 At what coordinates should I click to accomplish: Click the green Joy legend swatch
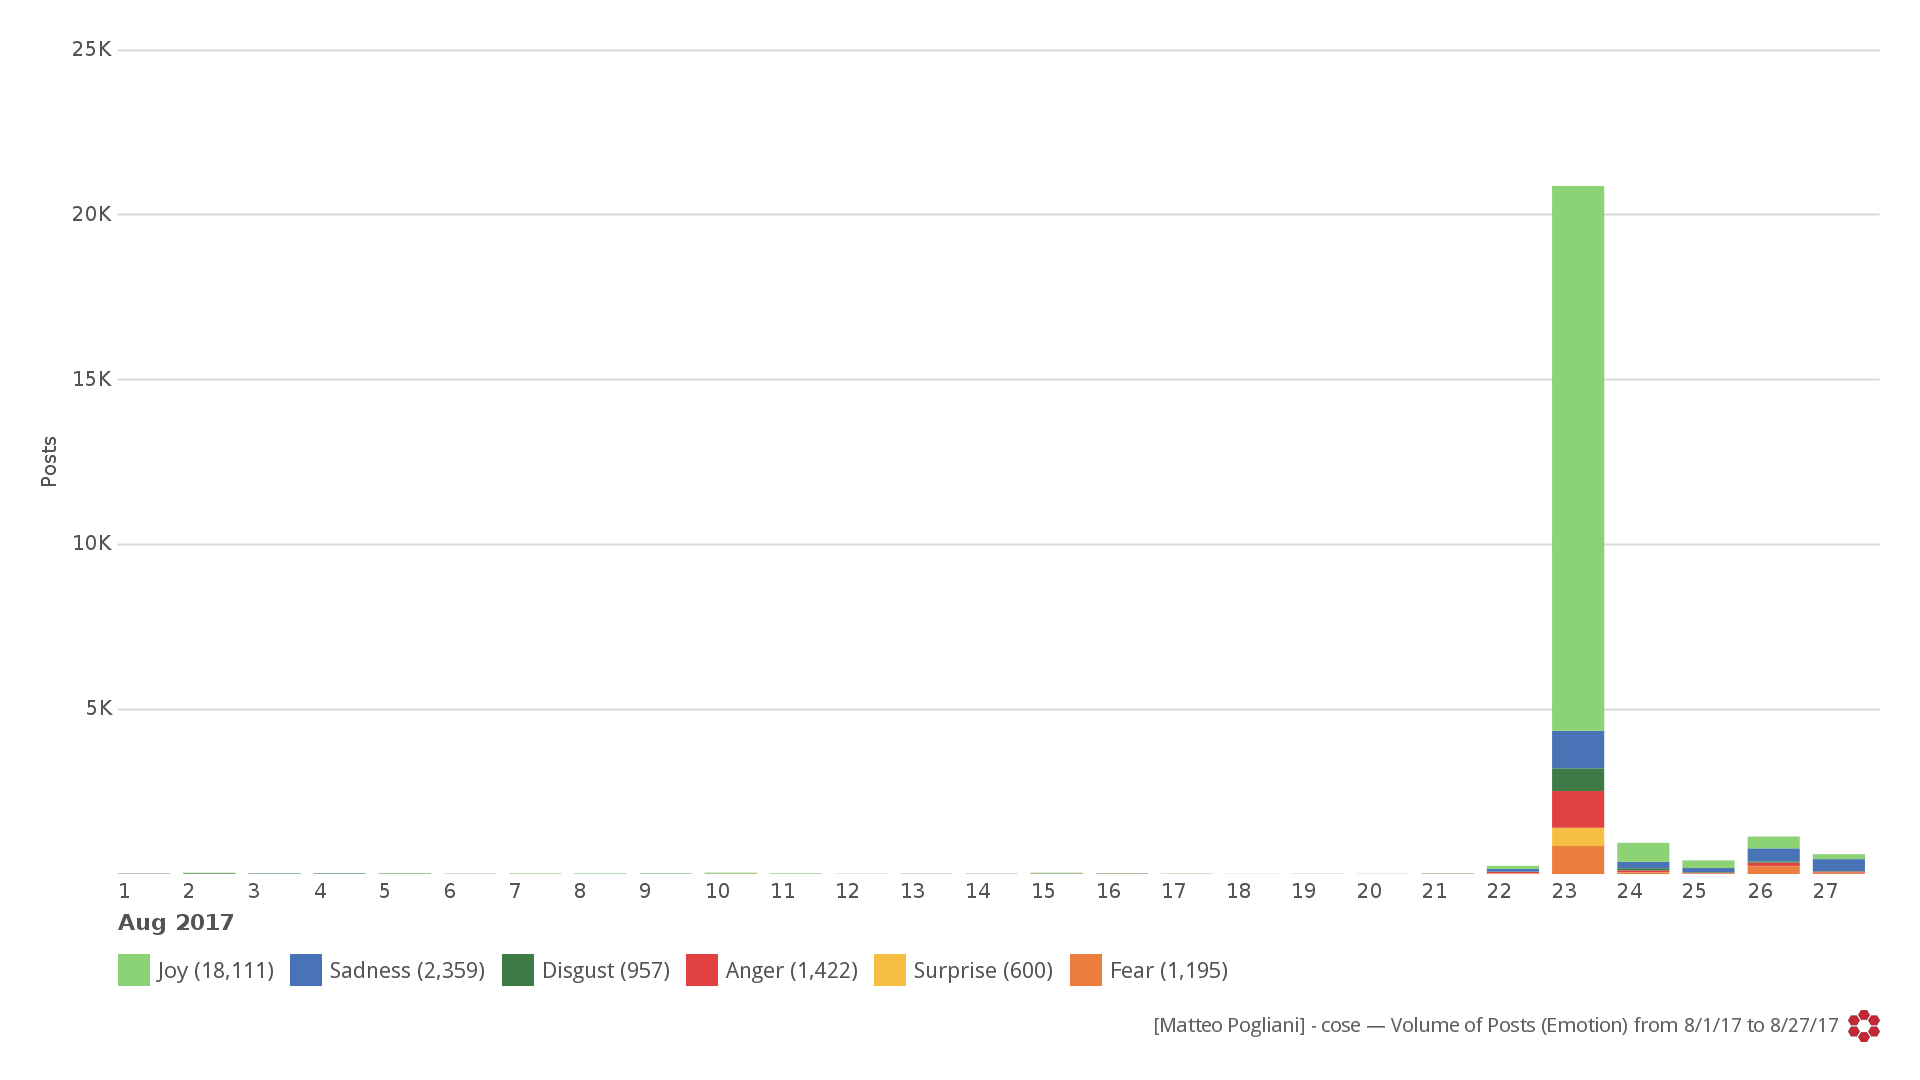pos(133,970)
